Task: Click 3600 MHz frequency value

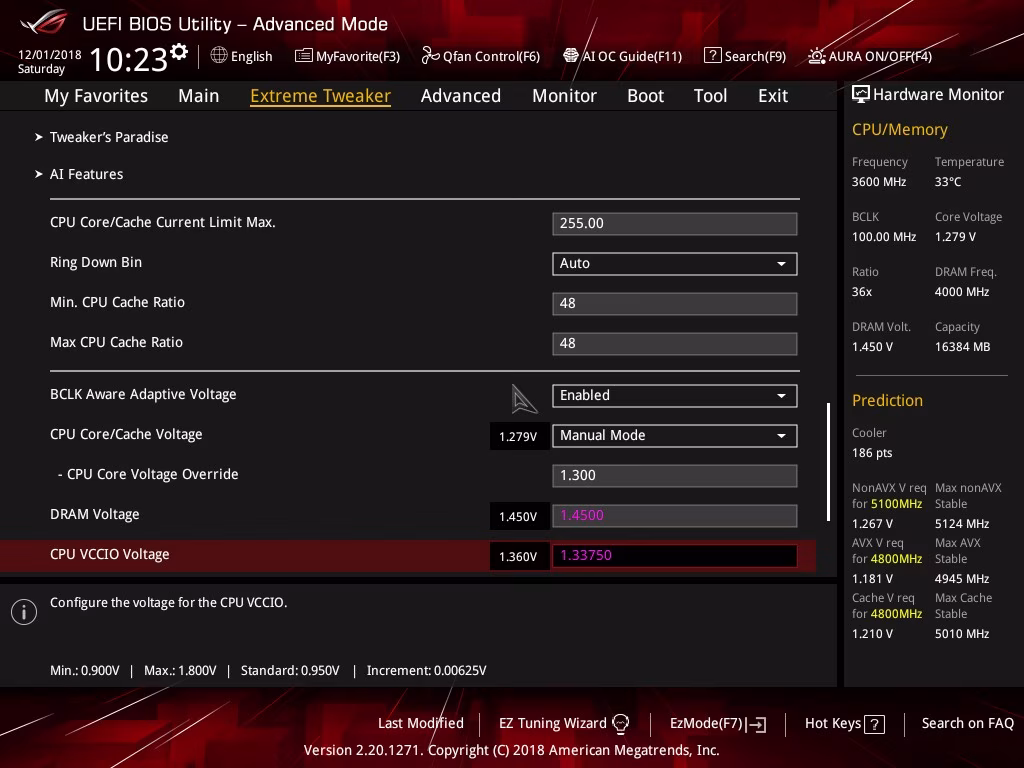Action: point(879,182)
